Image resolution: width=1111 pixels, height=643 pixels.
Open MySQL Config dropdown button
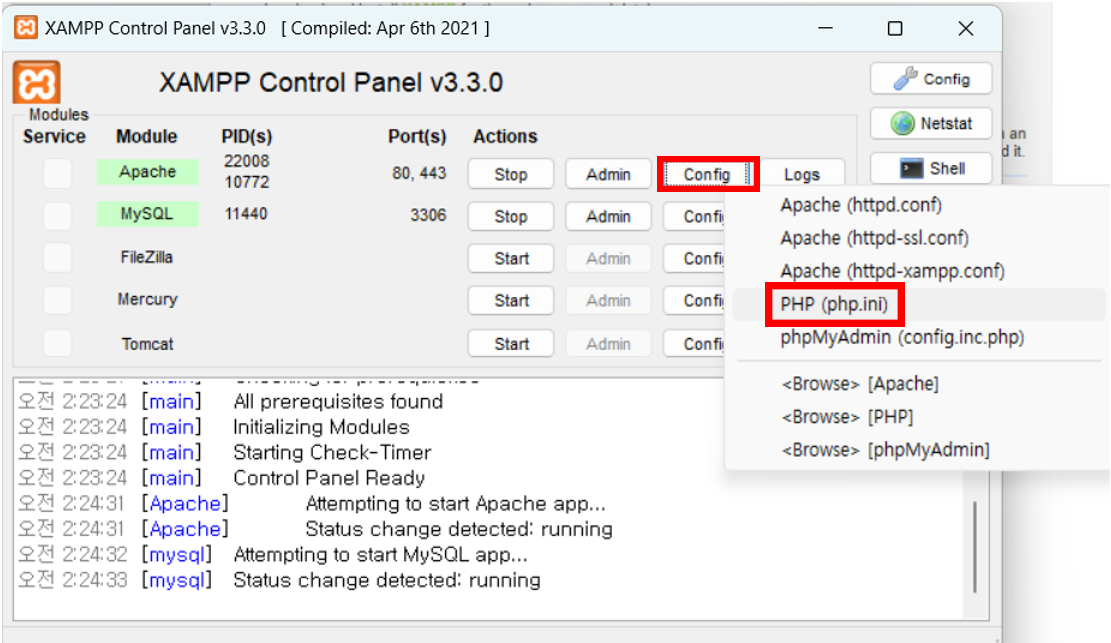(x=694, y=217)
